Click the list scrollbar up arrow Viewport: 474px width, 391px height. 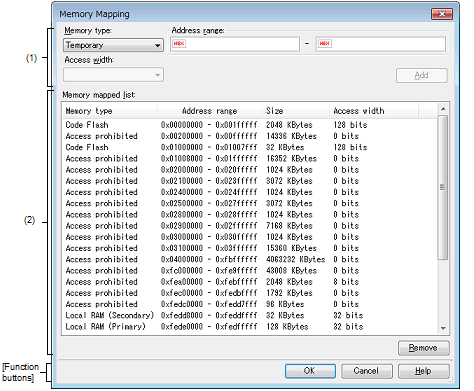443,109
